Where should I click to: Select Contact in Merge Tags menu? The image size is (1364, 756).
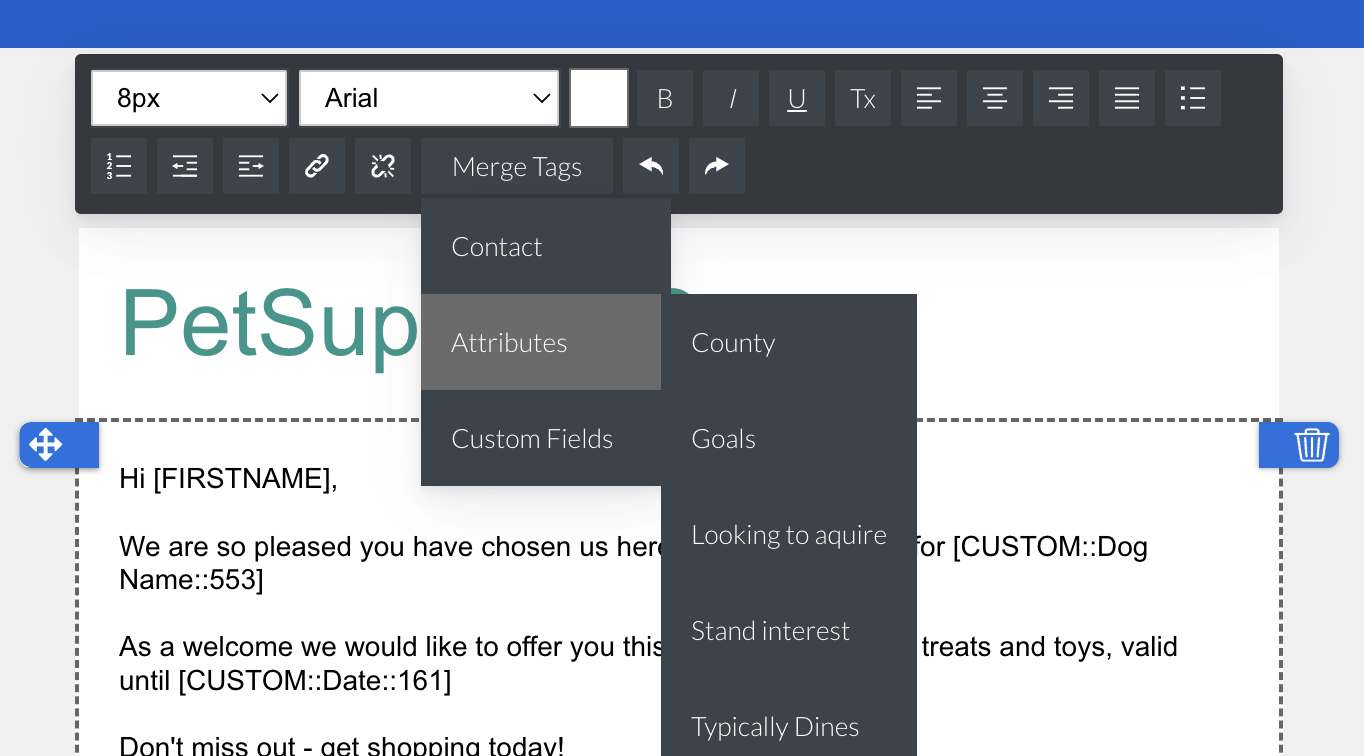[497, 247]
